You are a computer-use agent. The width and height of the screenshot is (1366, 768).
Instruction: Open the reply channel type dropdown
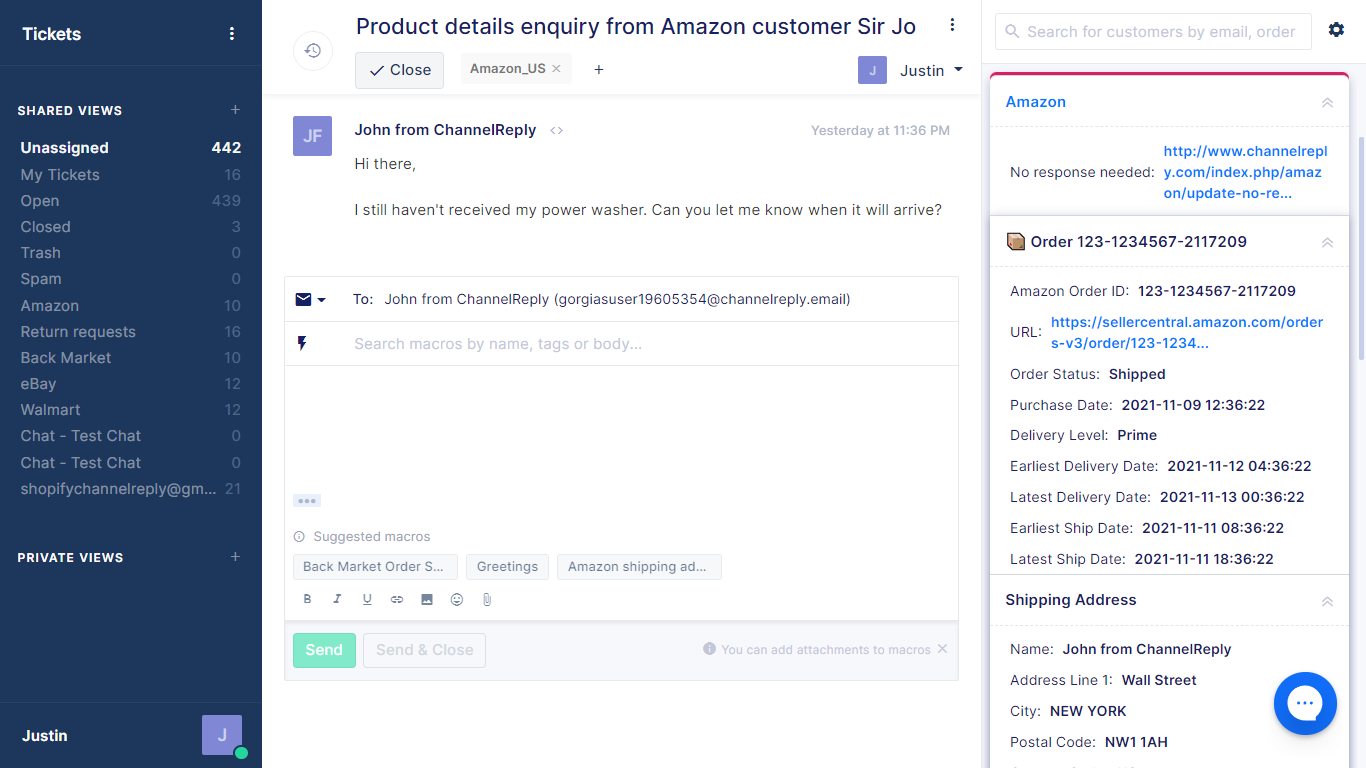(311, 299)
